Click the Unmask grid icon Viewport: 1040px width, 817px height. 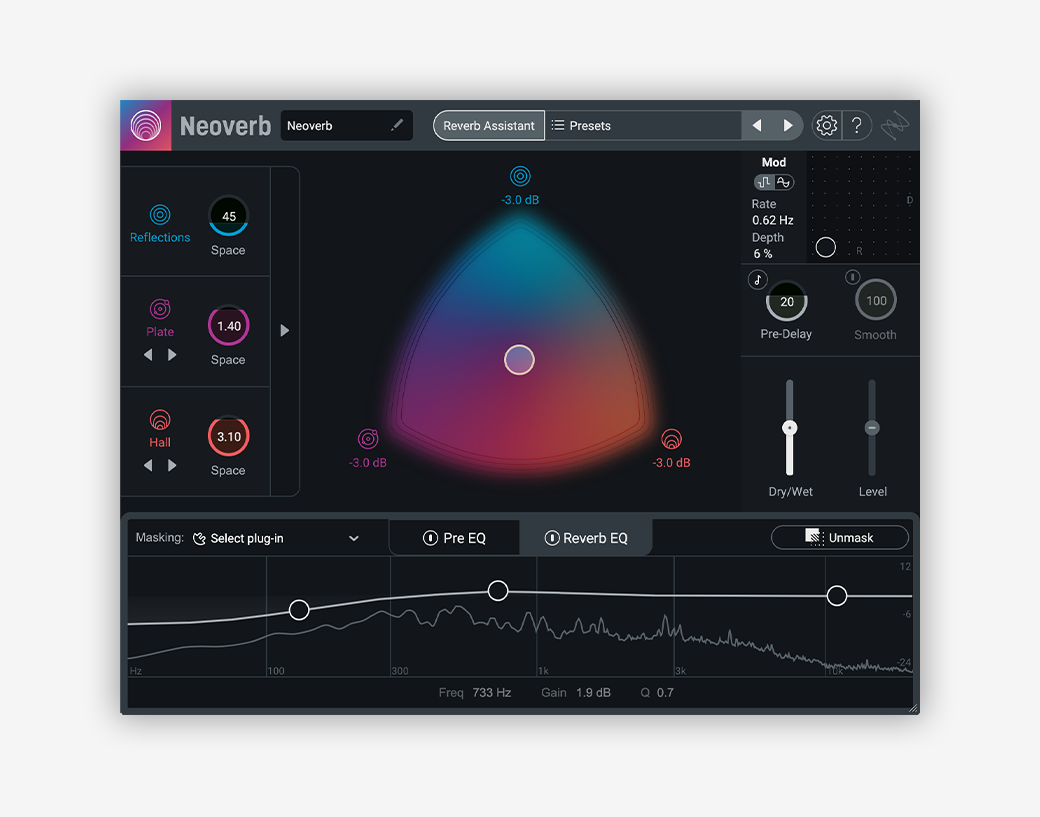(814, 537)
